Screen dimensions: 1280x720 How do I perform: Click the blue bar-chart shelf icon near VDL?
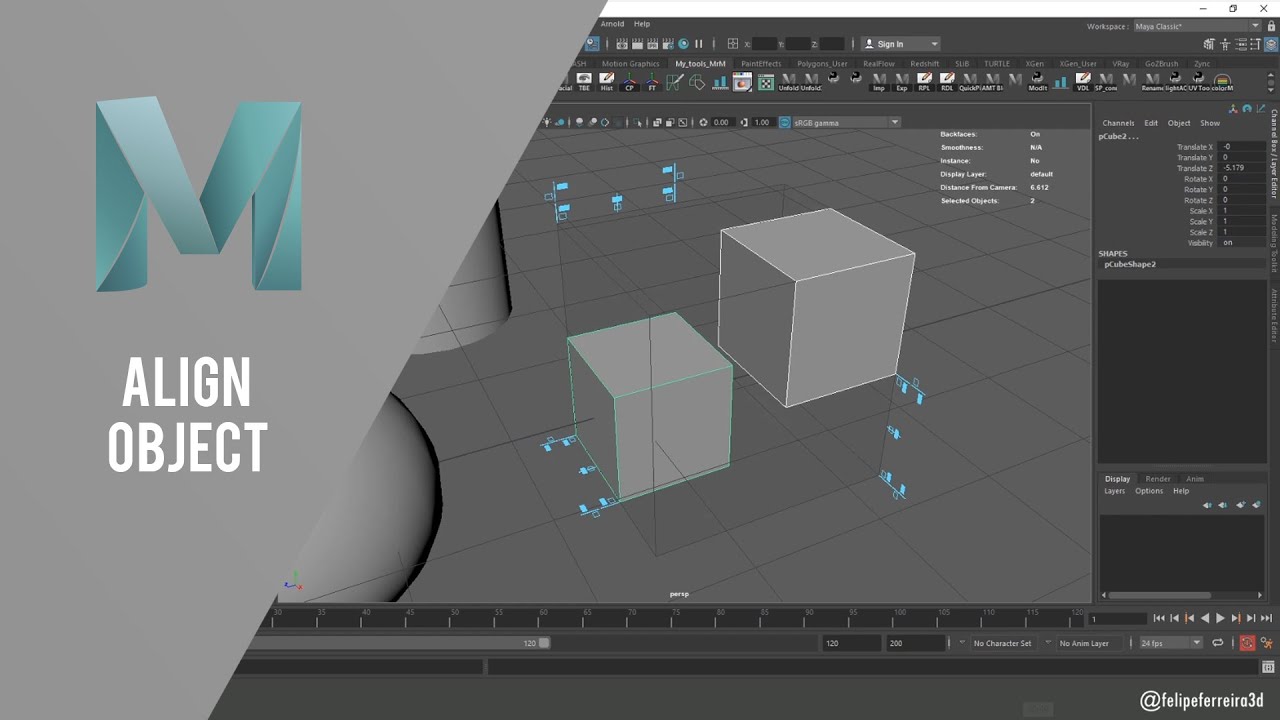[x=1061, y=81]
